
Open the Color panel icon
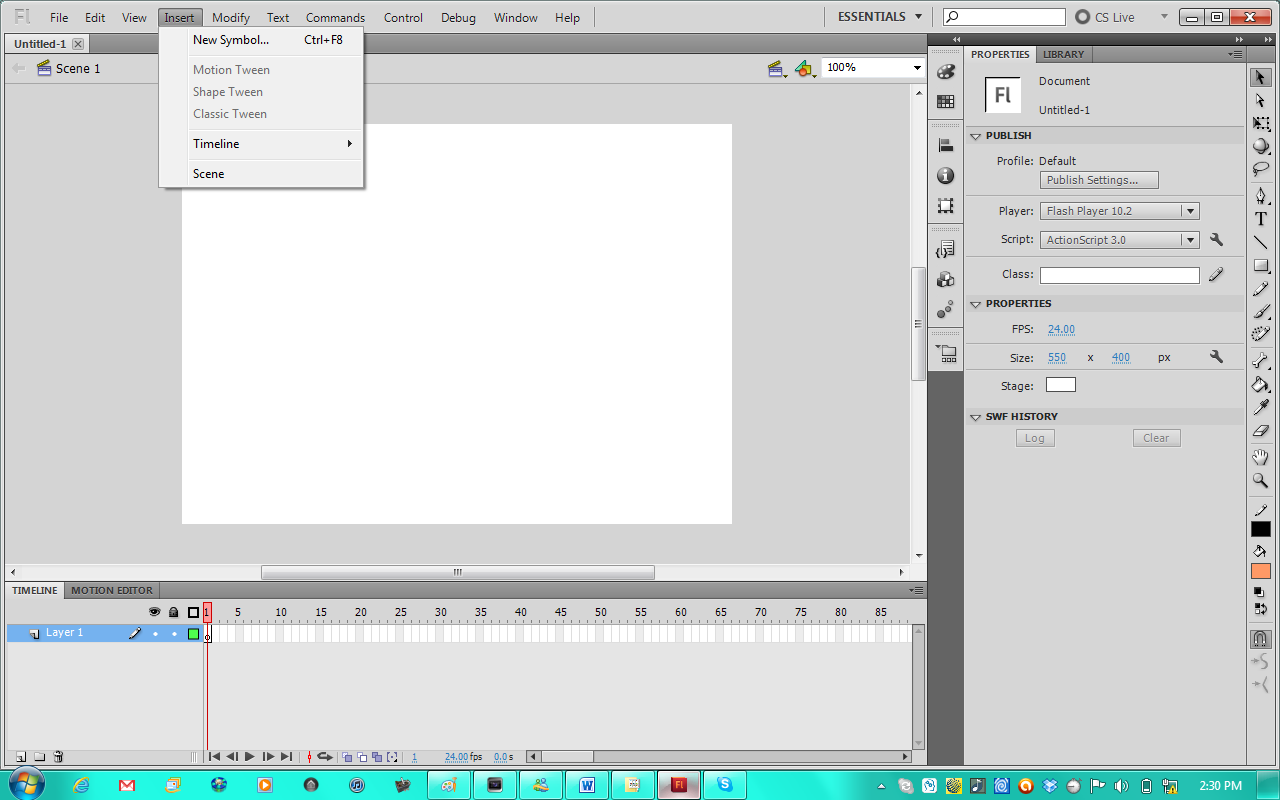pos(945,72)
